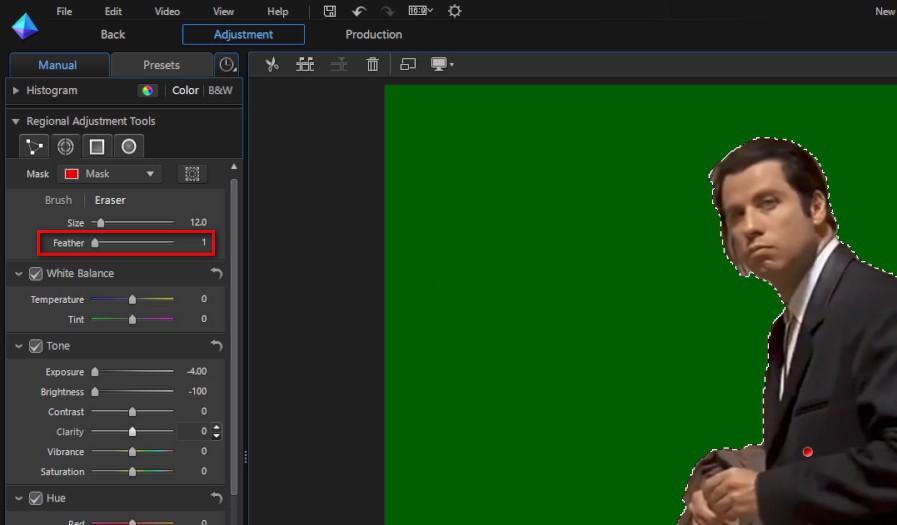Click the red pin on the suit
897x525 pixels.
tap(807, 452)
